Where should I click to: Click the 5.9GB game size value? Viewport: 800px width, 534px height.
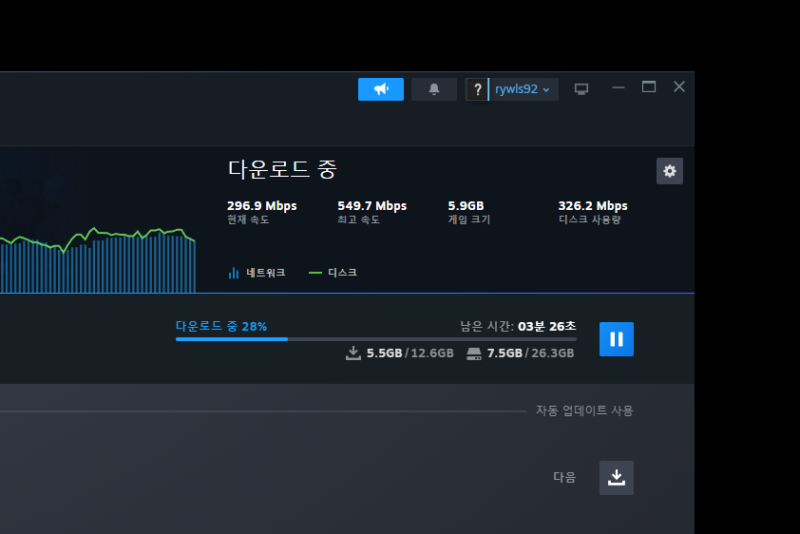[x=466, y=206]
